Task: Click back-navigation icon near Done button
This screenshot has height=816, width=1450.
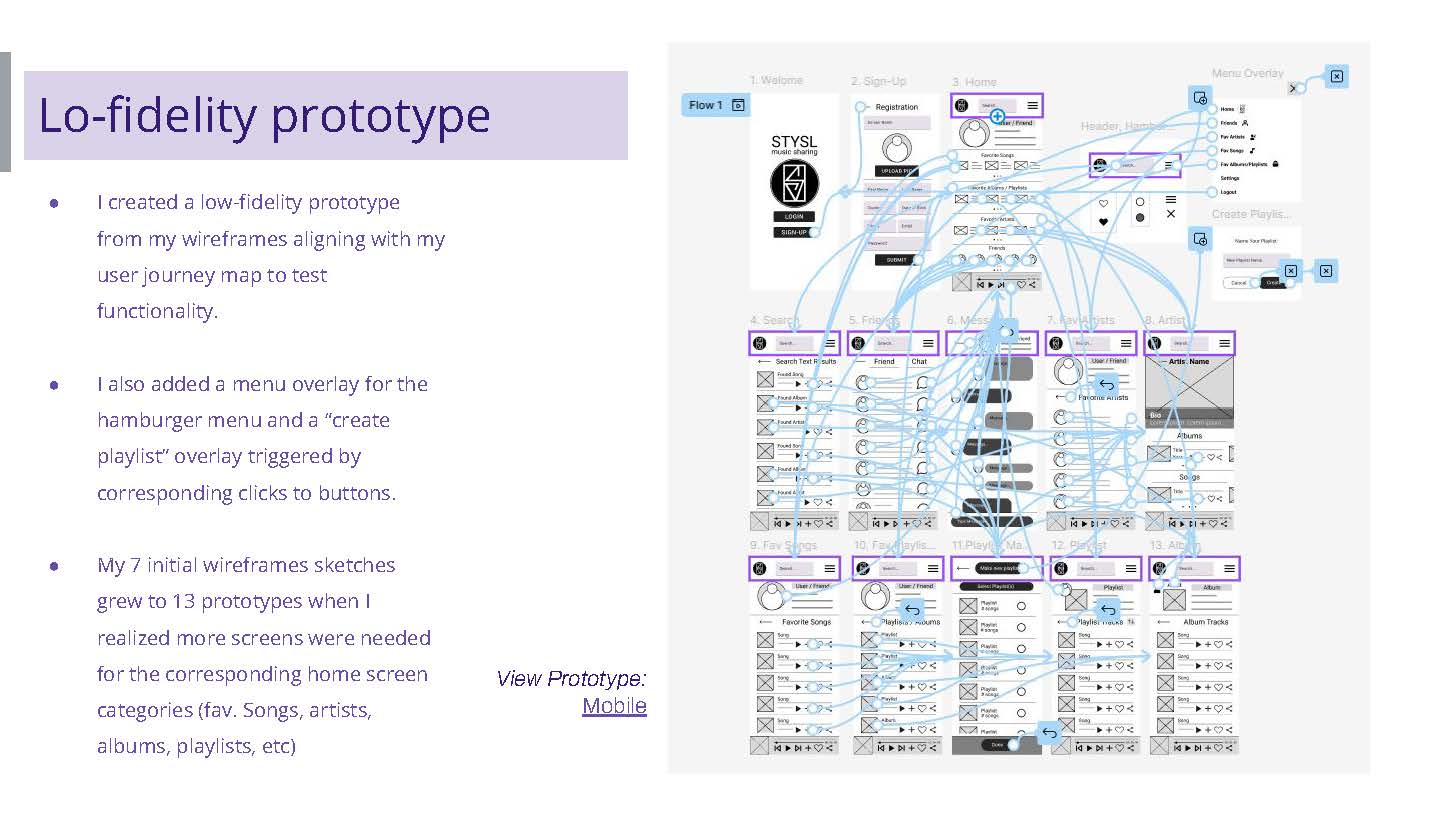Action: click(1049, 733)
